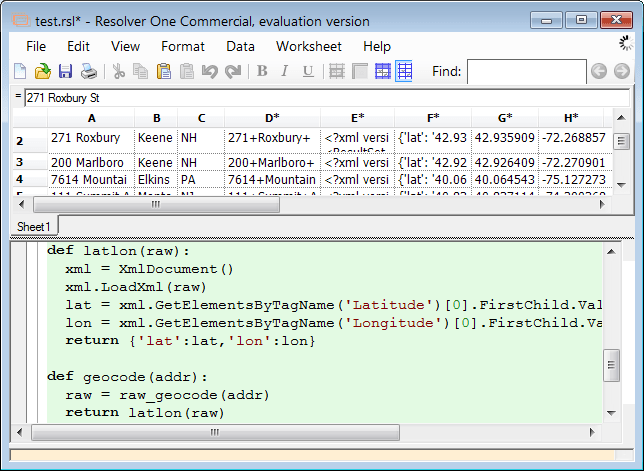
Task: Select column B header
Action: [x=156, y=118]
